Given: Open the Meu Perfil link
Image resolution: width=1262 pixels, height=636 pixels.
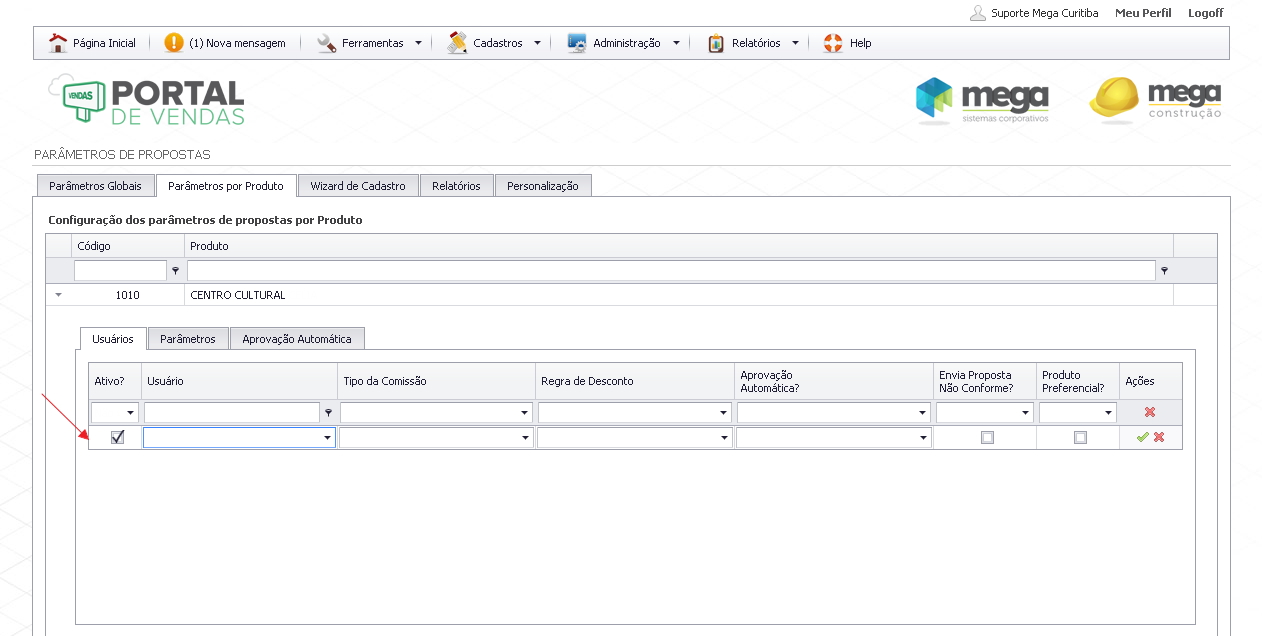Looking at the screenshot, I should pos(1143,13).
